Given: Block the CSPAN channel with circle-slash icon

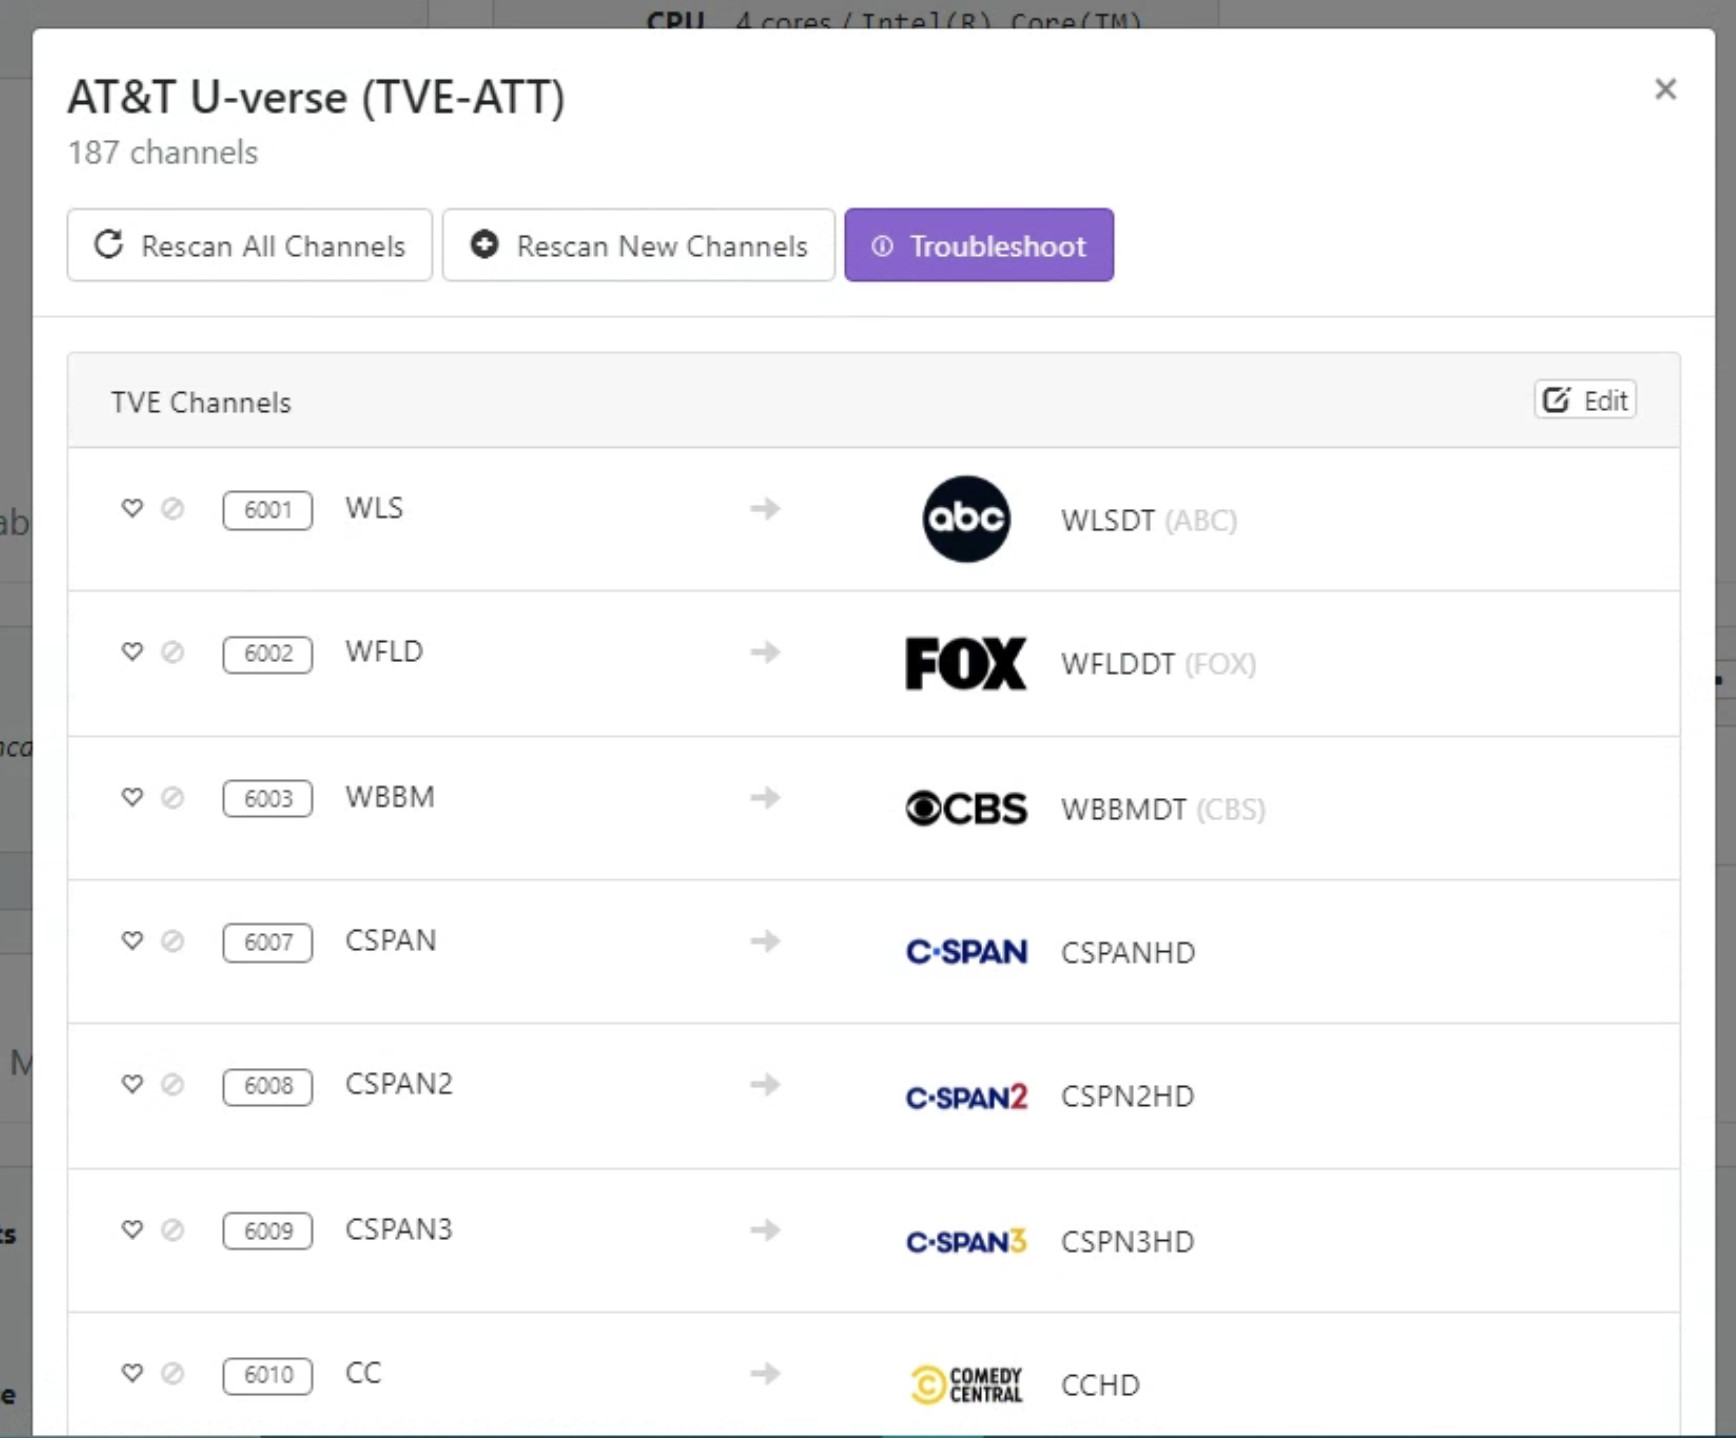Looking at the screenshot, I should (173, 941).
